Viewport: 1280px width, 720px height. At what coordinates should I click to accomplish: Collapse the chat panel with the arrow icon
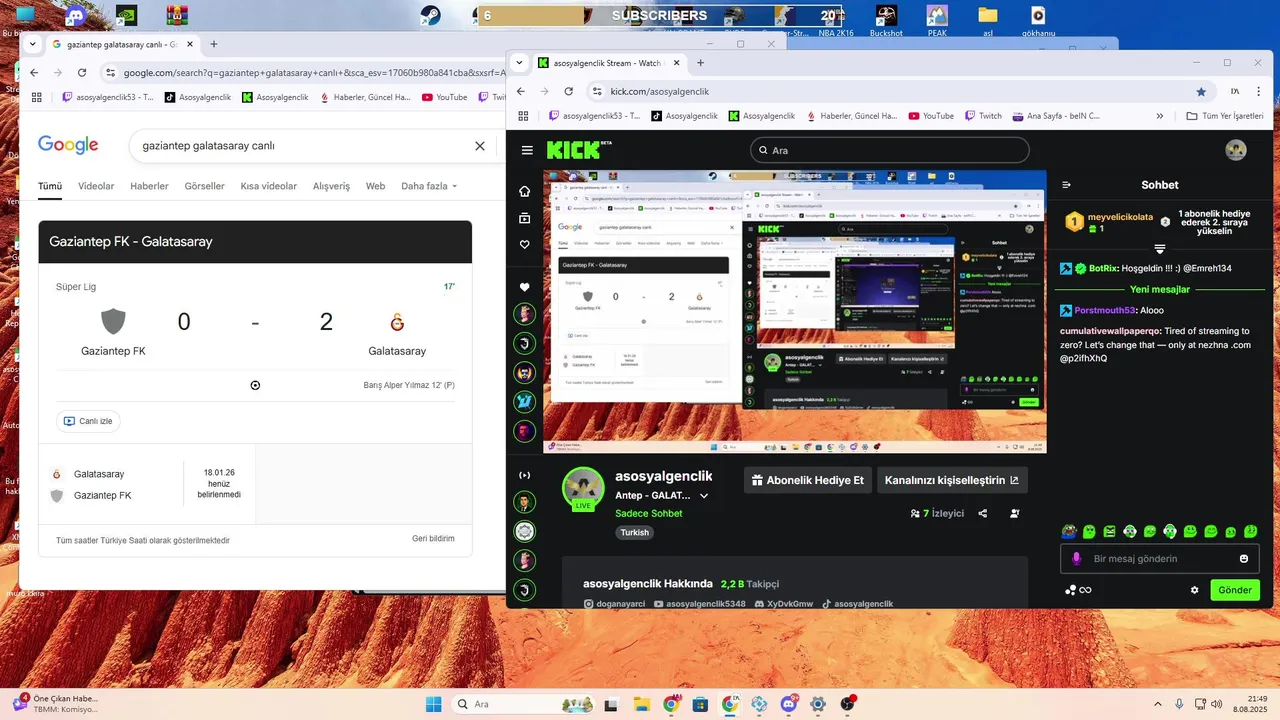click(1066, 185)
